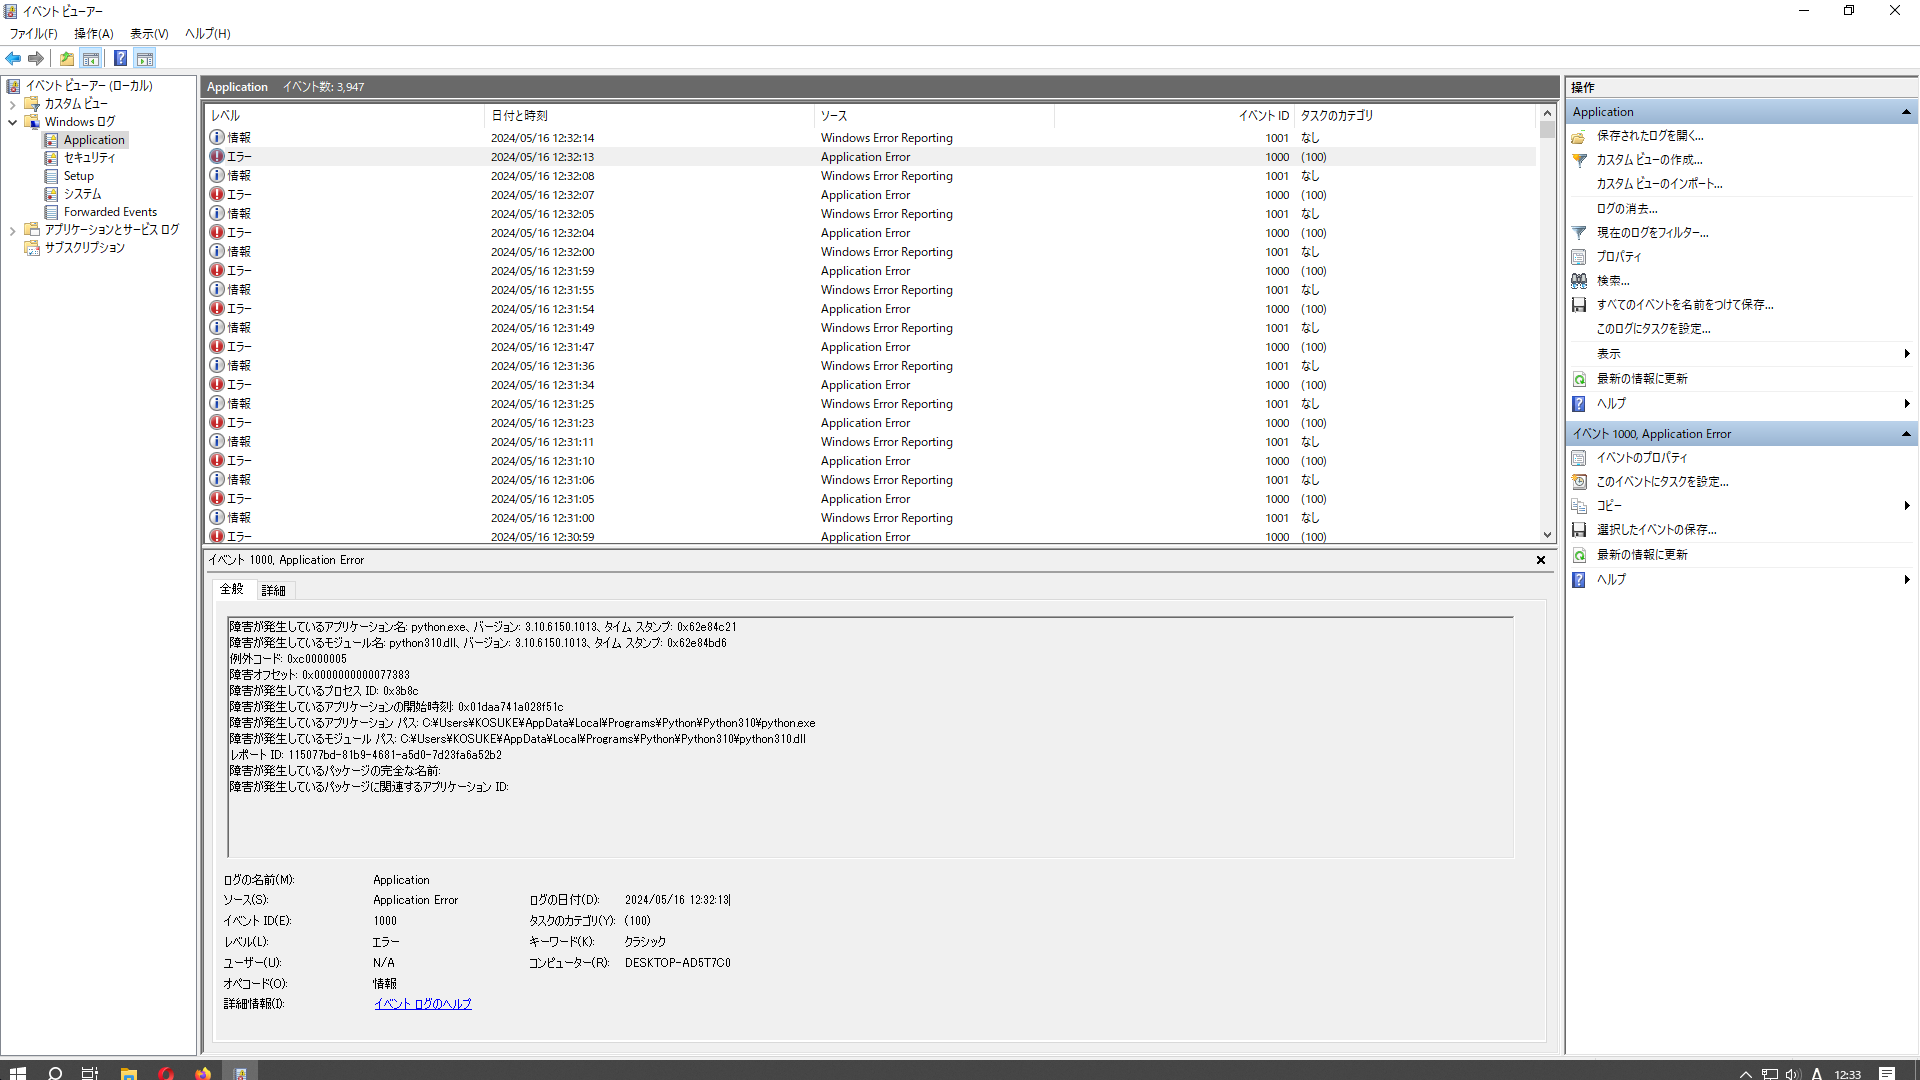Viewport: 1920px width, 1080px height.
Task: Click the Back arrow in the toolbar
Action: (x=13, y=58)
